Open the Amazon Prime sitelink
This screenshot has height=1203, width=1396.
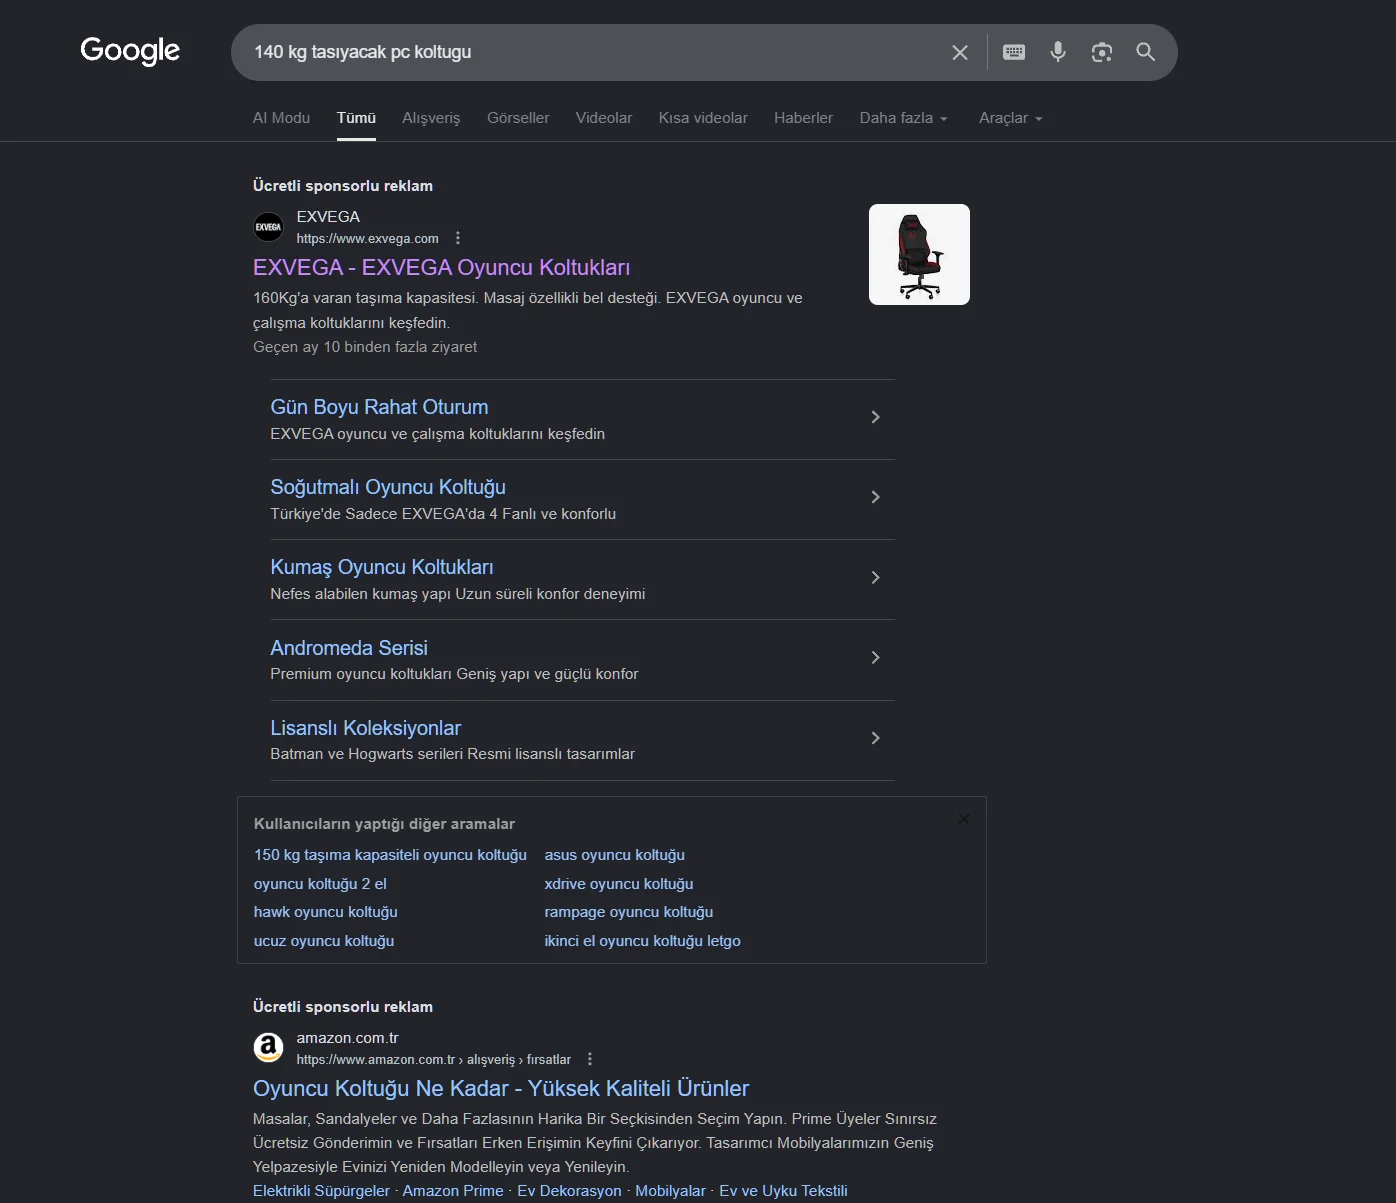click(x=453, y=1191)
